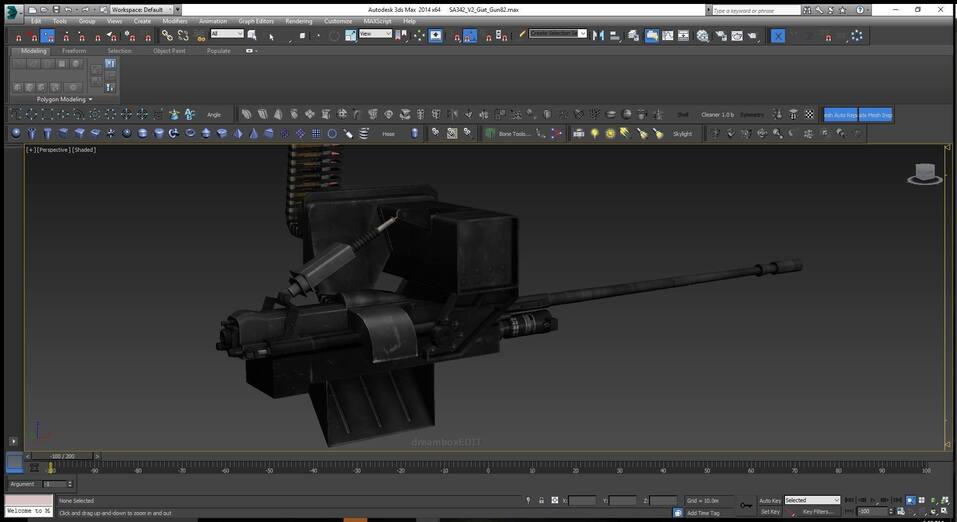Click the Bone Tools toolbar button
Image resolution: width=957 pixels, height=522 pixels.
[x=514, y=133]
